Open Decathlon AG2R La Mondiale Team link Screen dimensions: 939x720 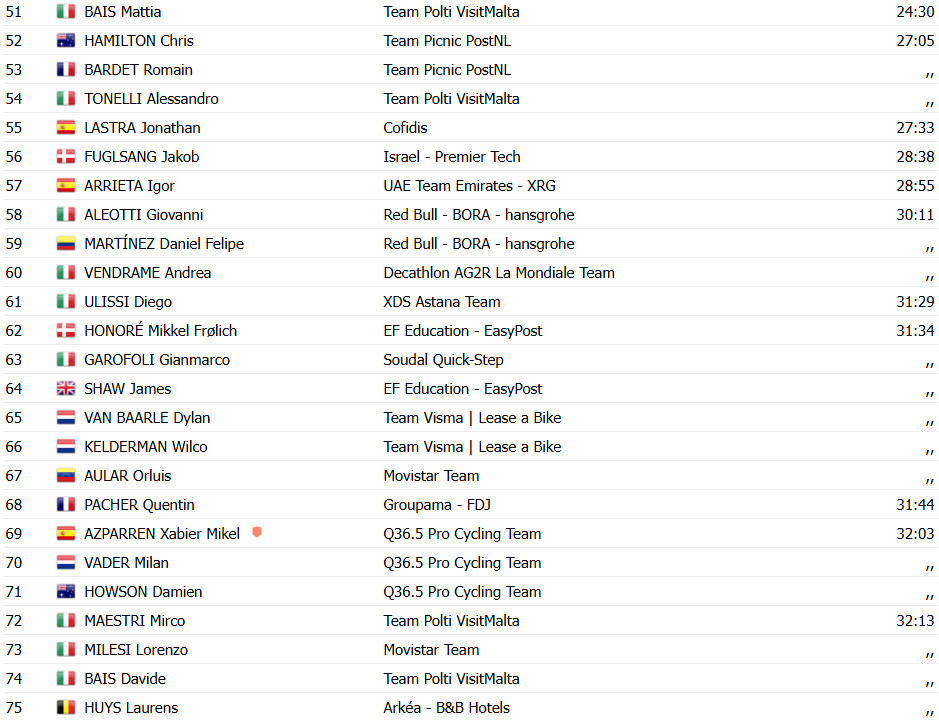[499, 273]
